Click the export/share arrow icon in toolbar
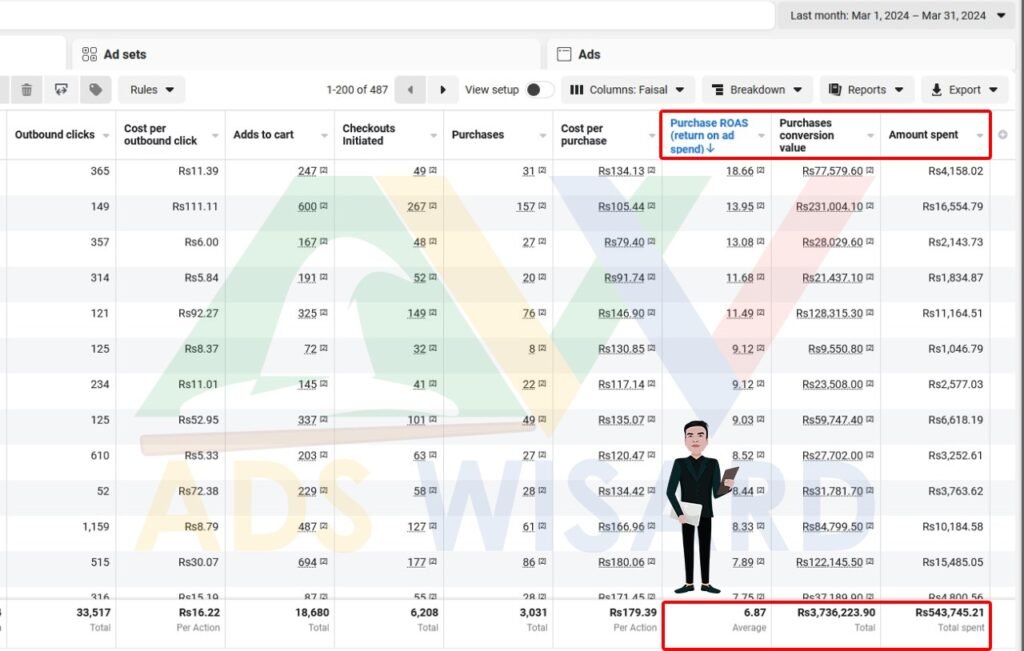Viewport: 1024px width, 651px height. tap(61, 89)
